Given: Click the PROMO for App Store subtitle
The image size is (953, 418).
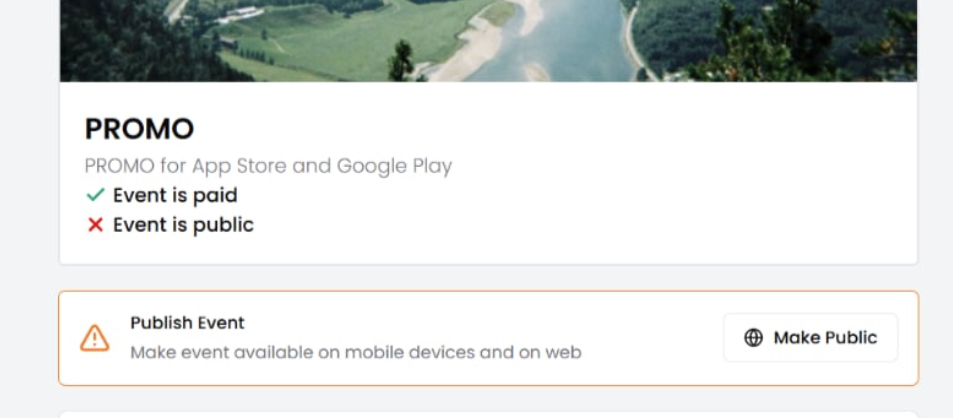Looking at the screenshot, I should point(267,166).
